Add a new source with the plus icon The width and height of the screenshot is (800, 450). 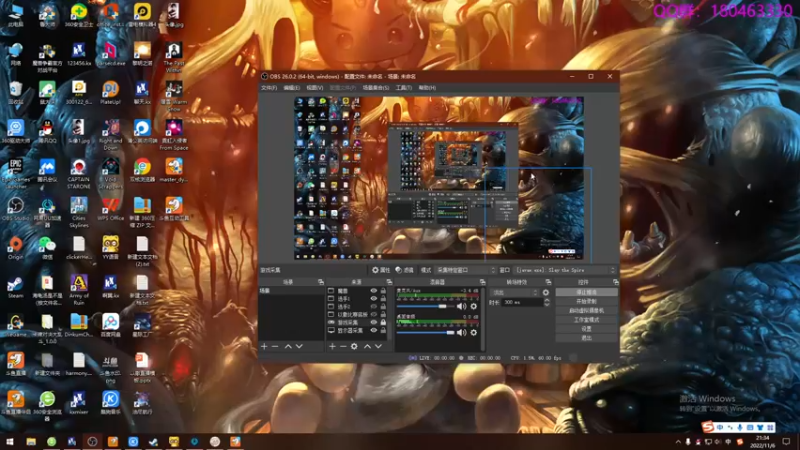[x=332, y=346]
